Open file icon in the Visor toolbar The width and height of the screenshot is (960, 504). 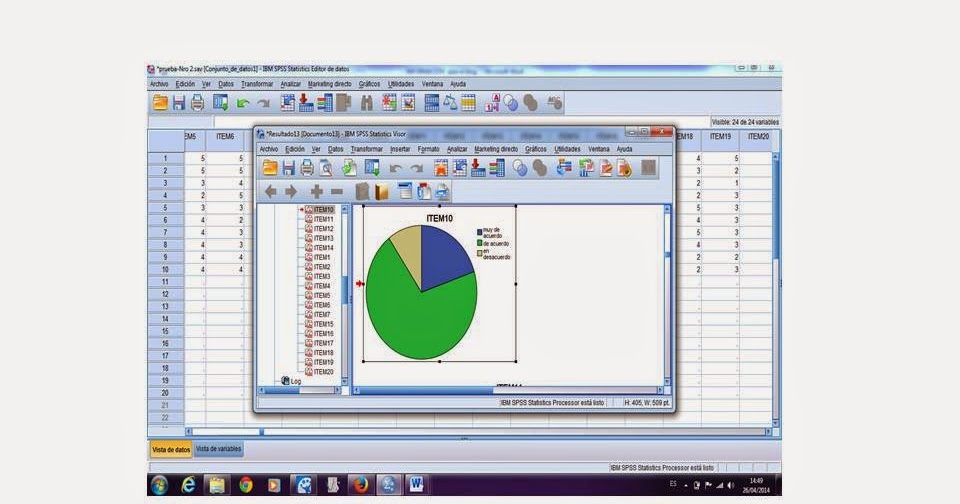(270, 168)
